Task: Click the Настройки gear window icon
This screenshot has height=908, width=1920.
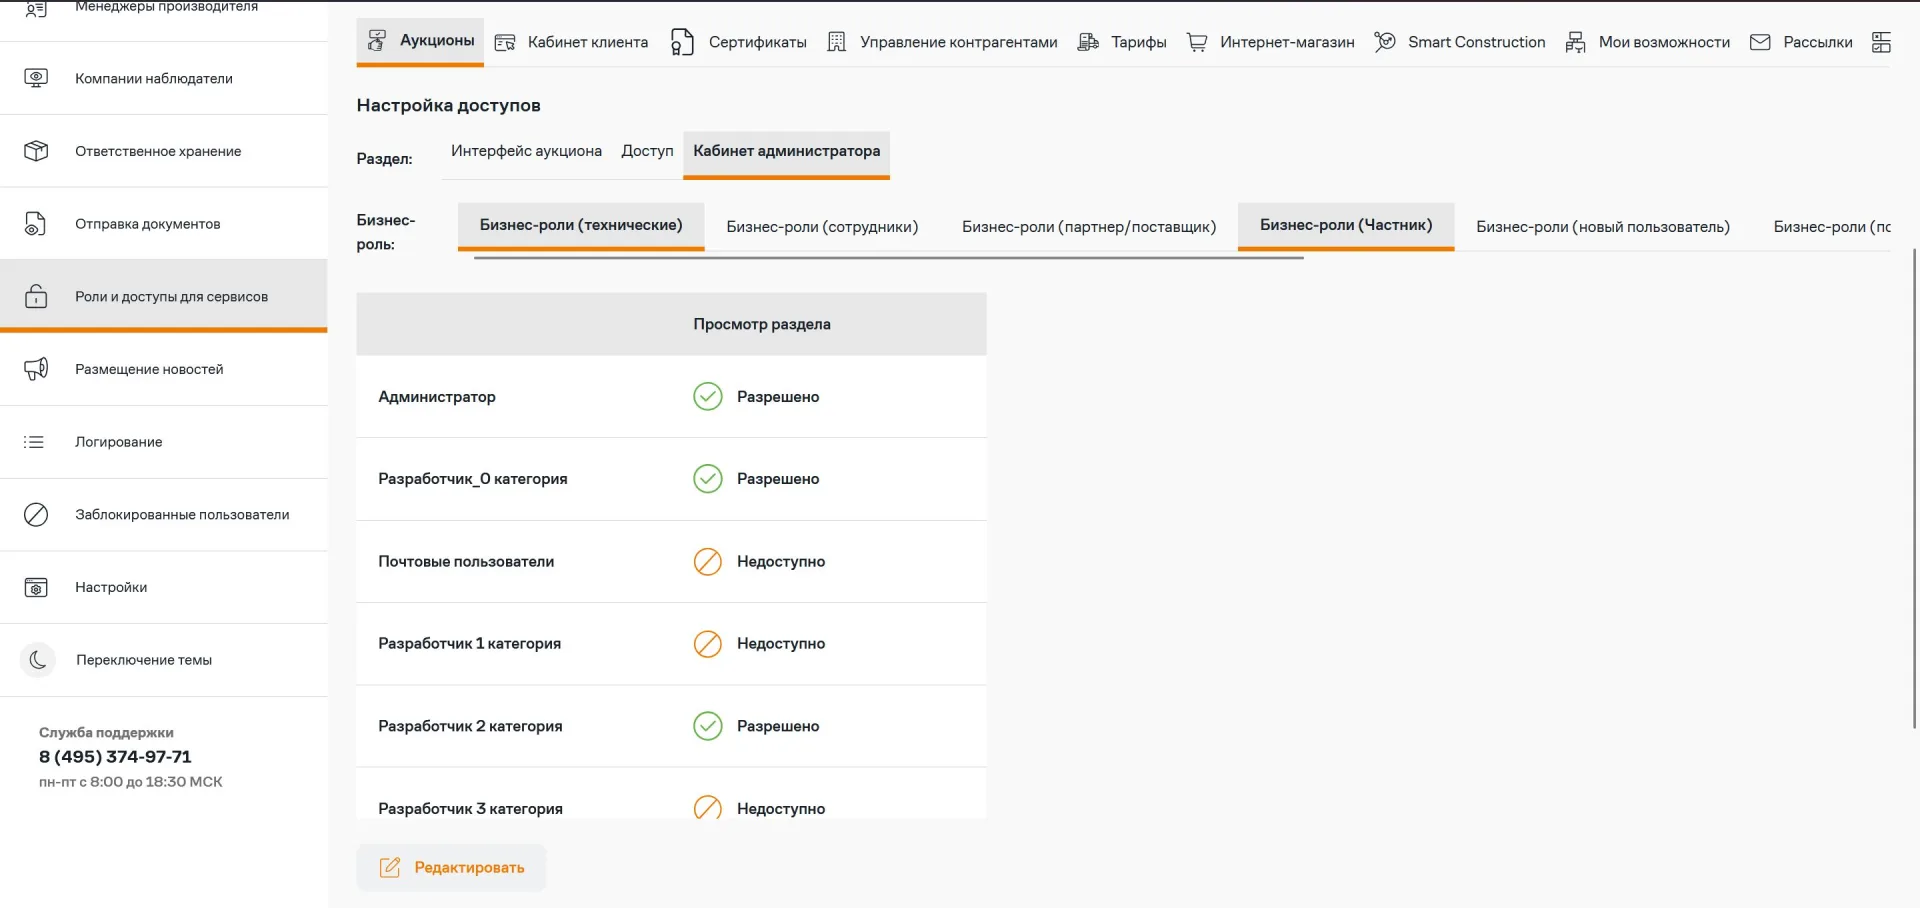Action: 36,587
